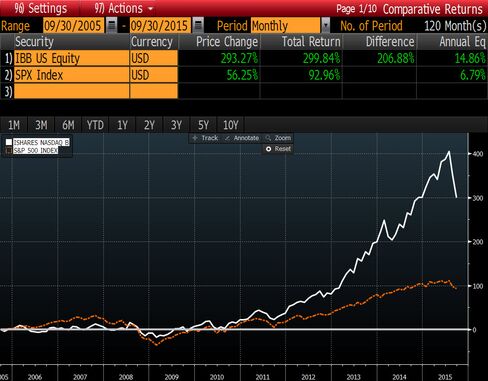Screen dimensions: 488x381
Task: Edit the start date 09/30/2005 field
Action: pyautogui.click(x=73, y=25)
